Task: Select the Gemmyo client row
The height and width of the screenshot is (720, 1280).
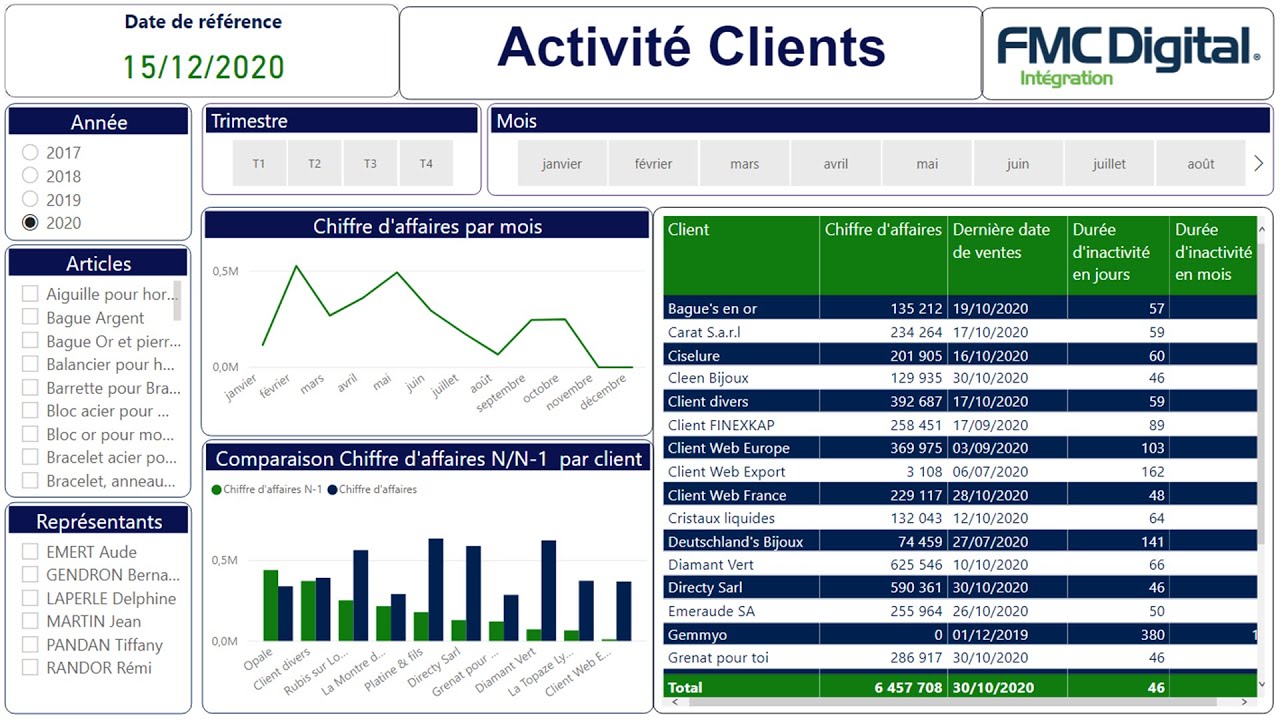Action: click(960, 634)
